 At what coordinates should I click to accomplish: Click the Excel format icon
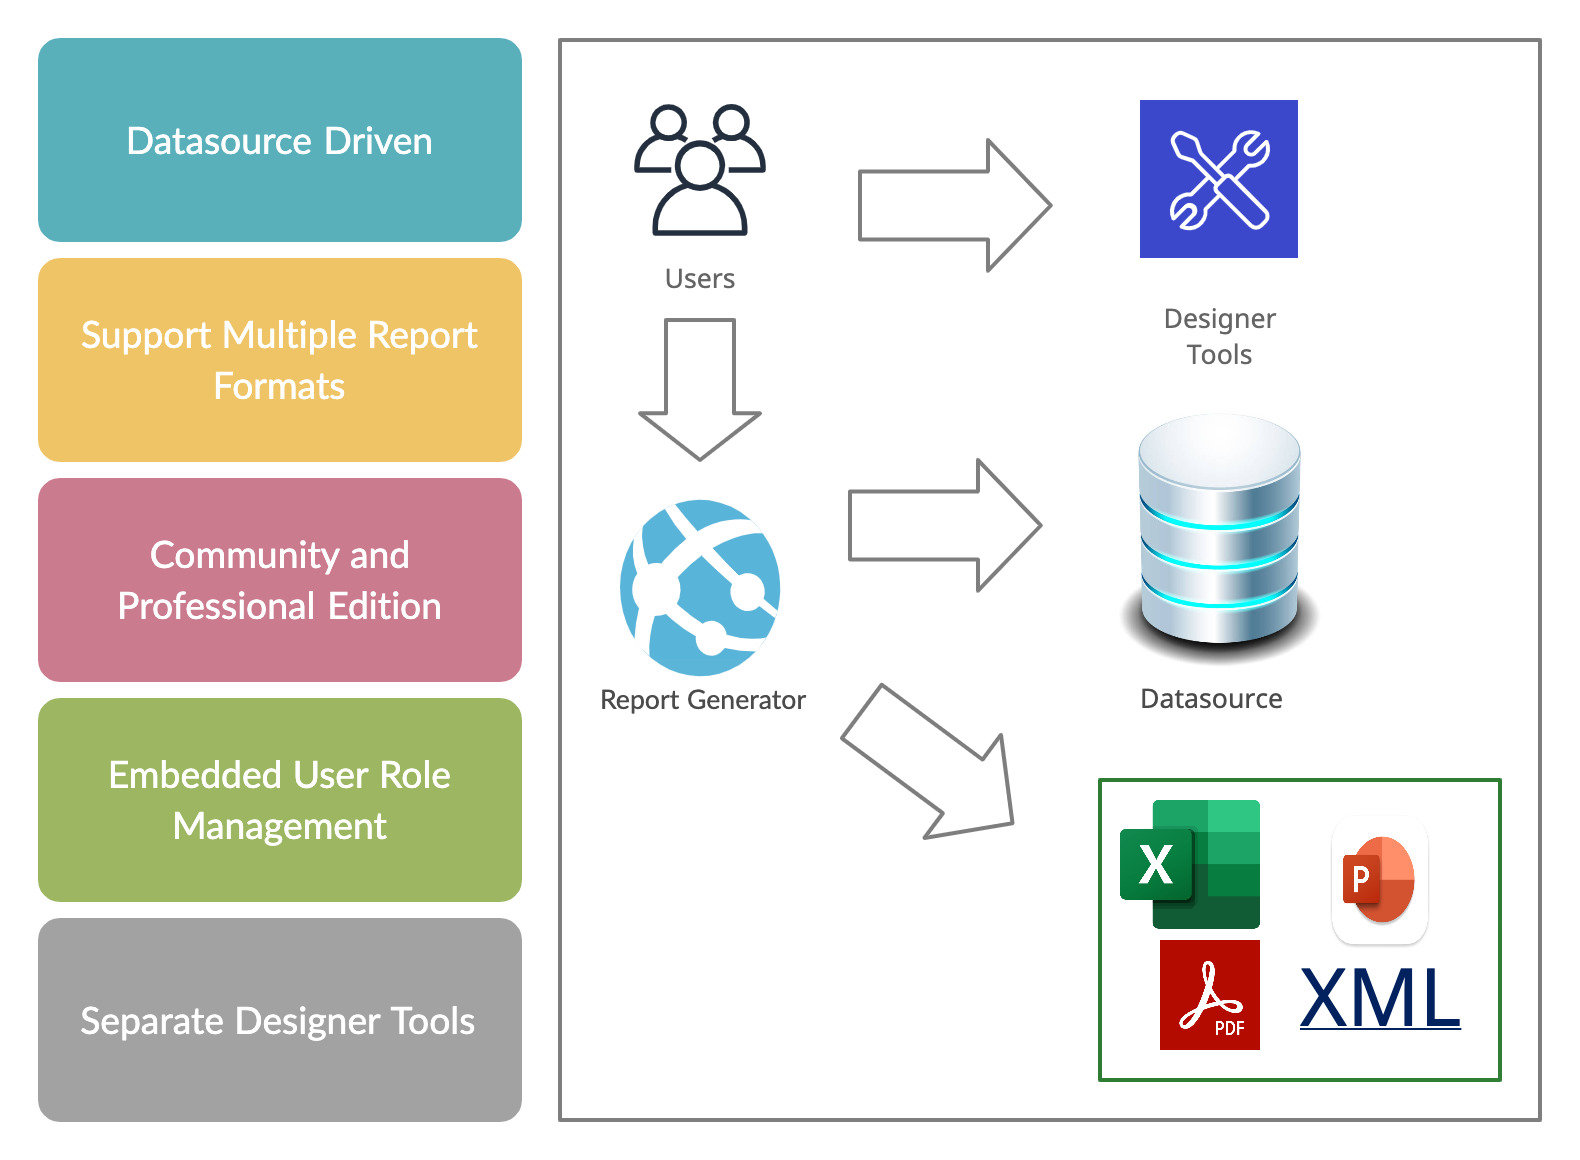pos(1190,864)
